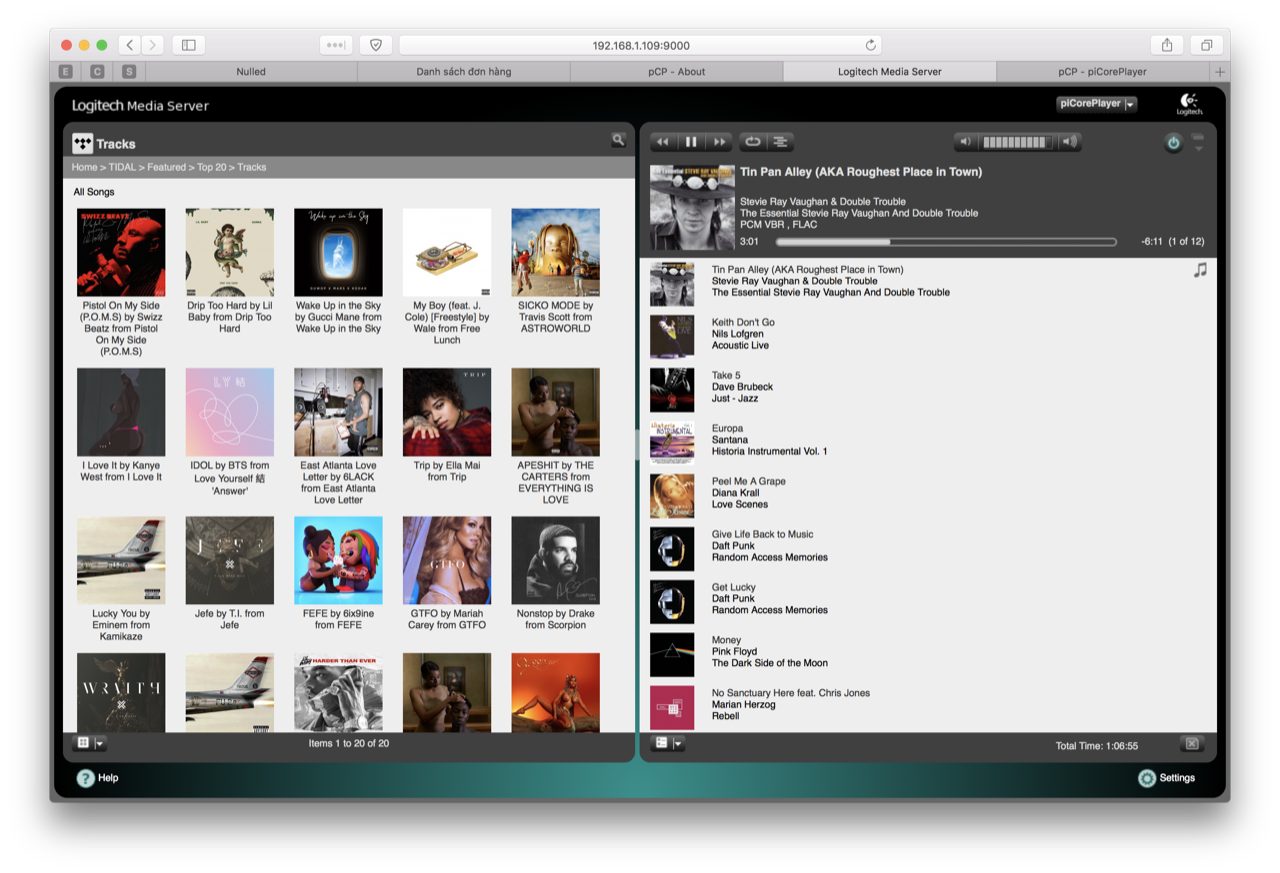Open Wake Up in the Sky cover
Image resolution: width=1280 pixels, height=873 pixels.
[338, 252]
